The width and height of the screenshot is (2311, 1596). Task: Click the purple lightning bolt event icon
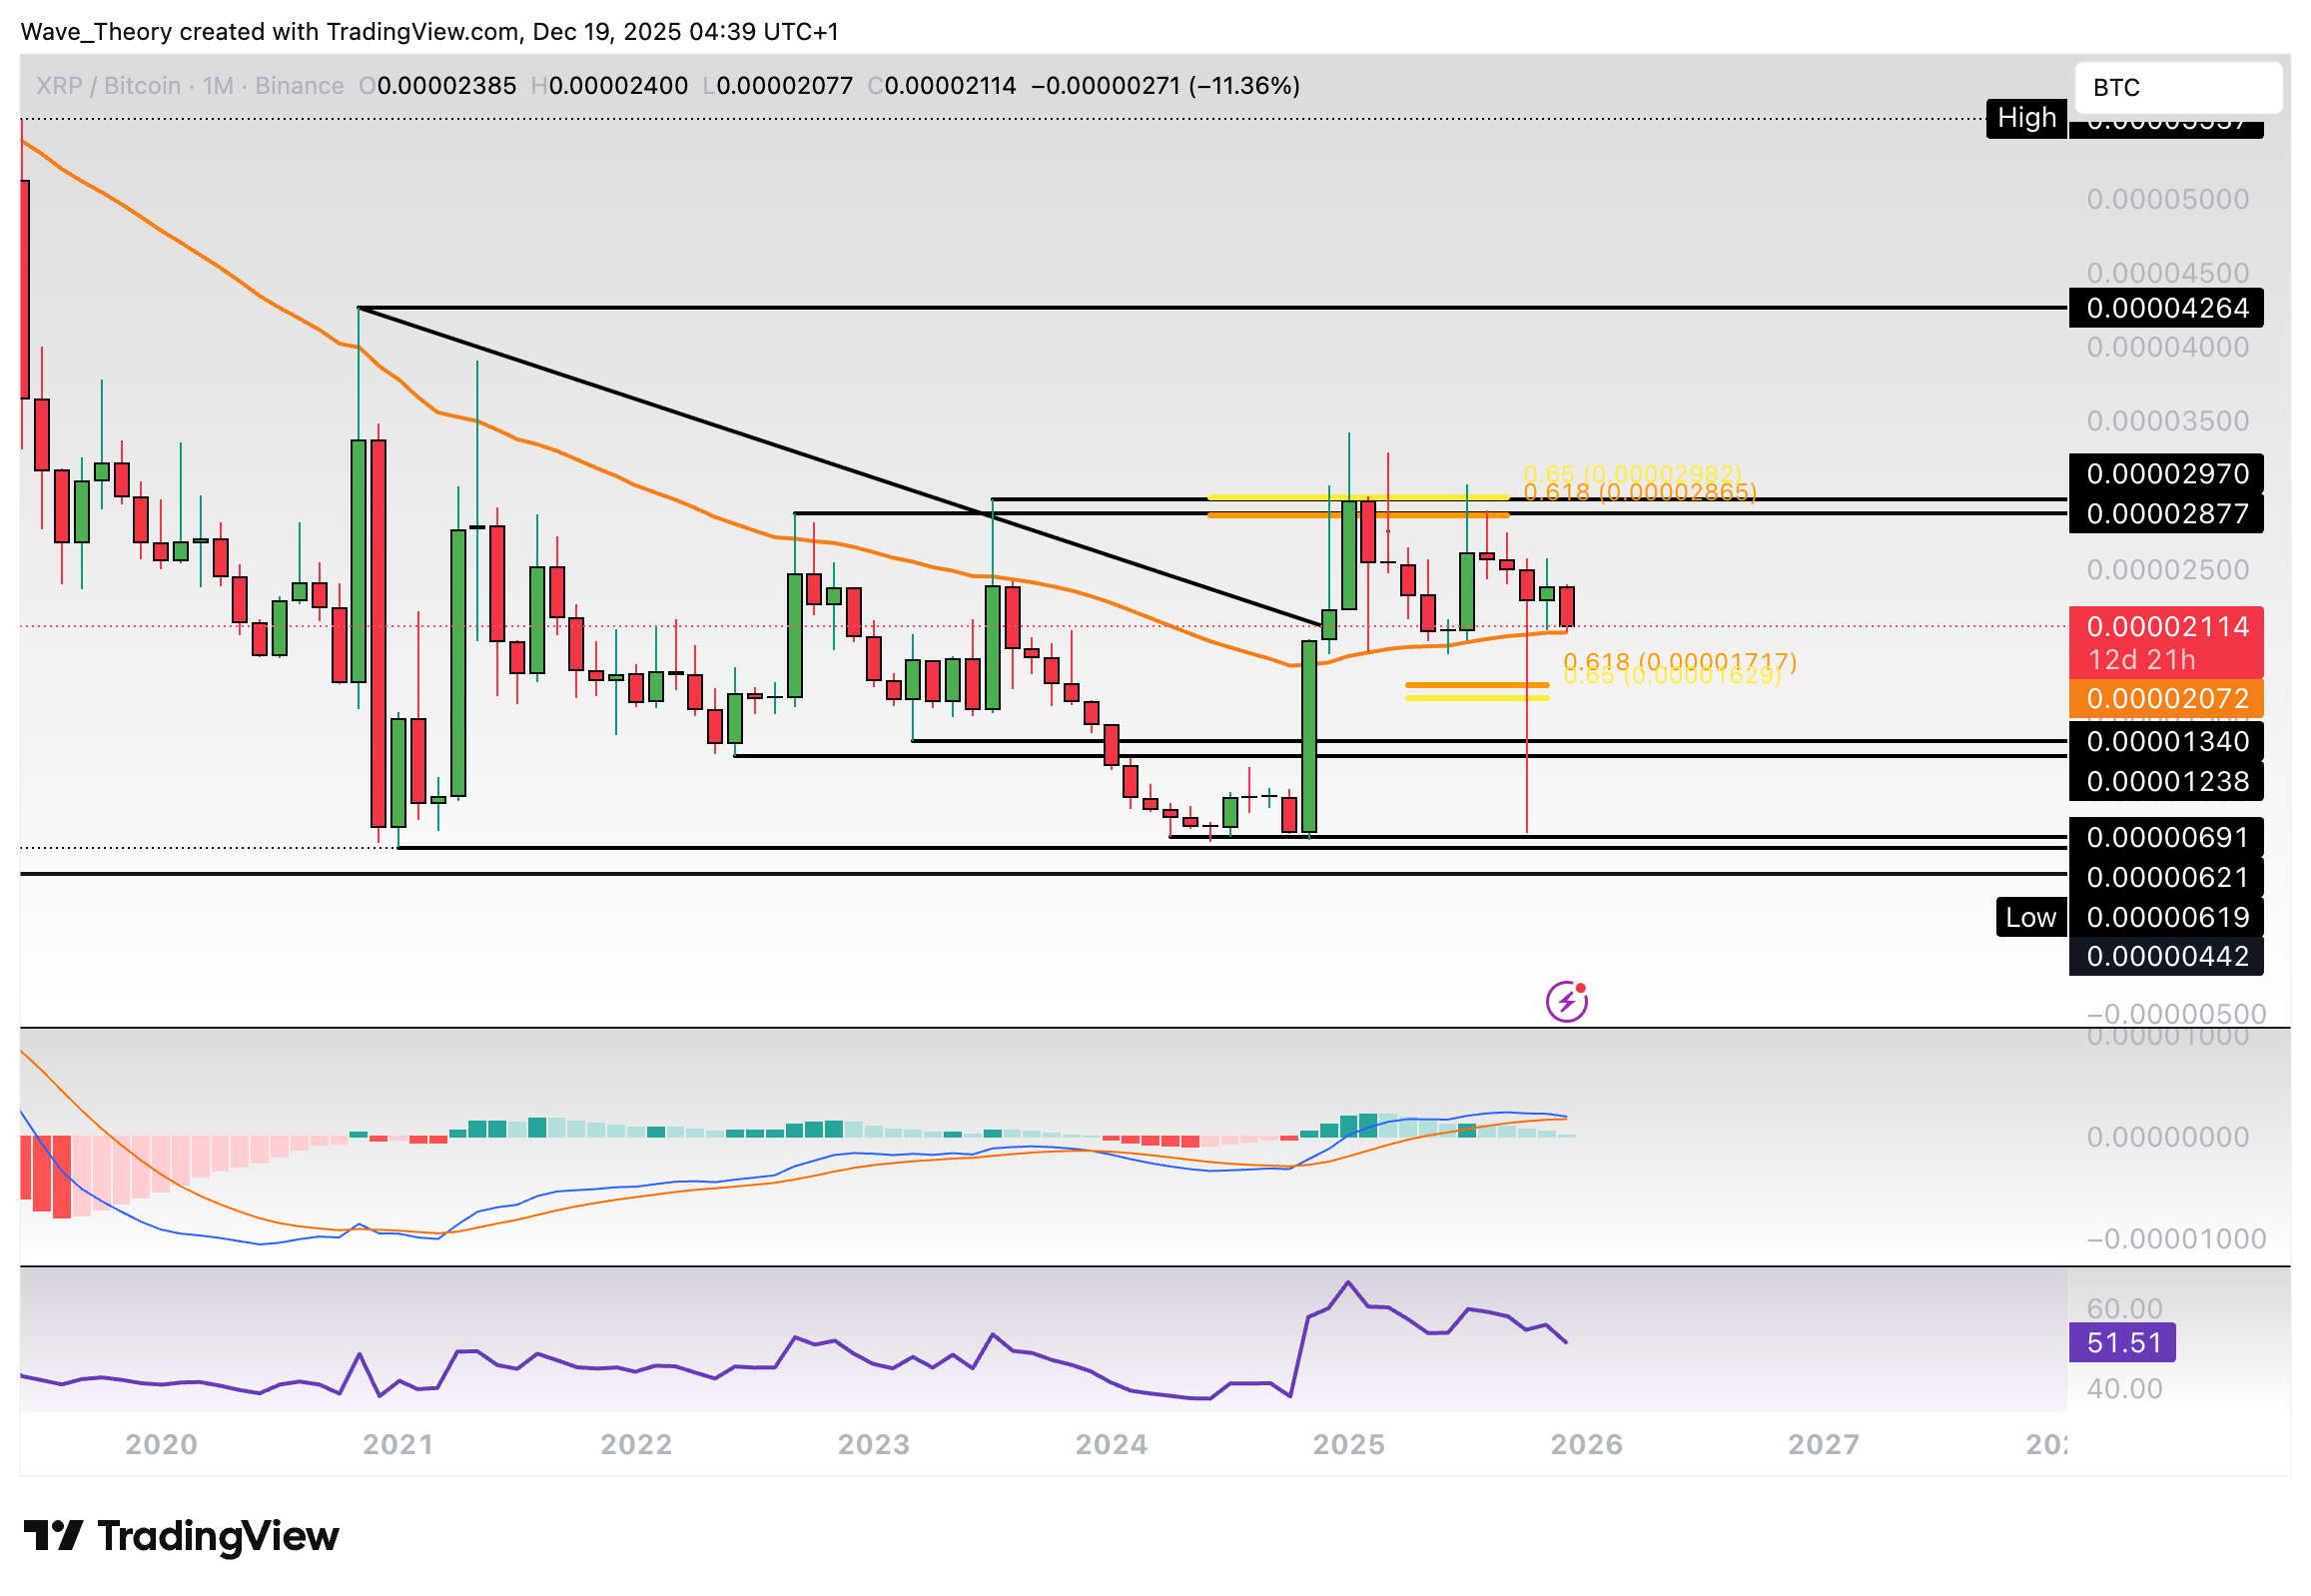tap(1565, 1001)
